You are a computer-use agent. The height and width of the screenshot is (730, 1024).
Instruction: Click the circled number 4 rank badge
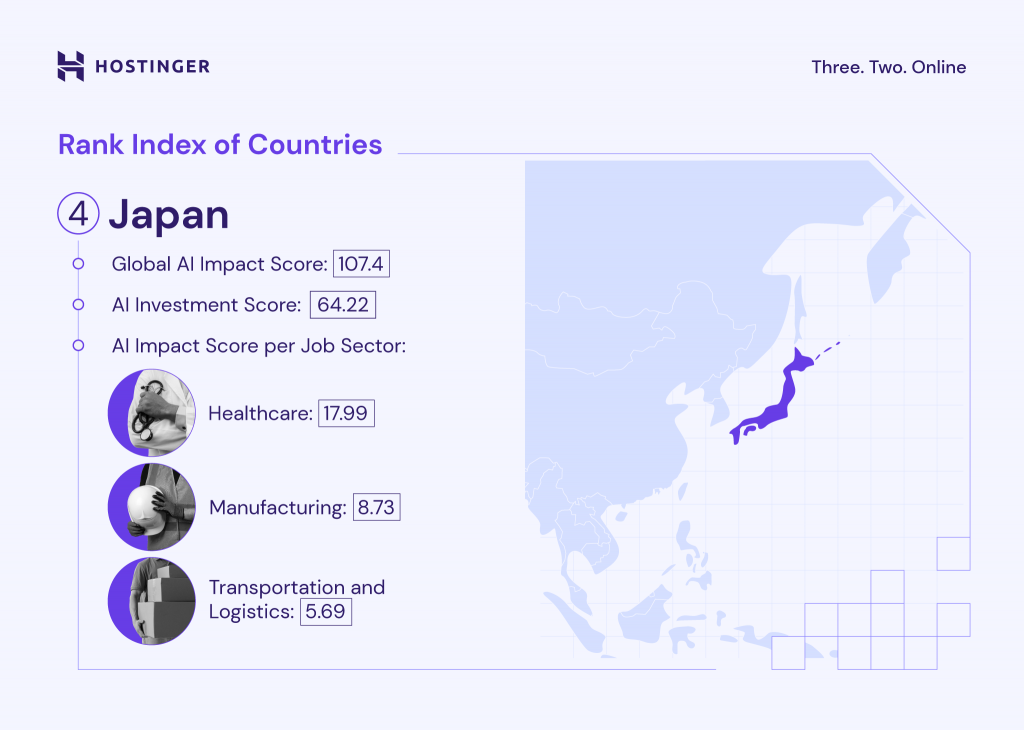[x=78, y=214]
